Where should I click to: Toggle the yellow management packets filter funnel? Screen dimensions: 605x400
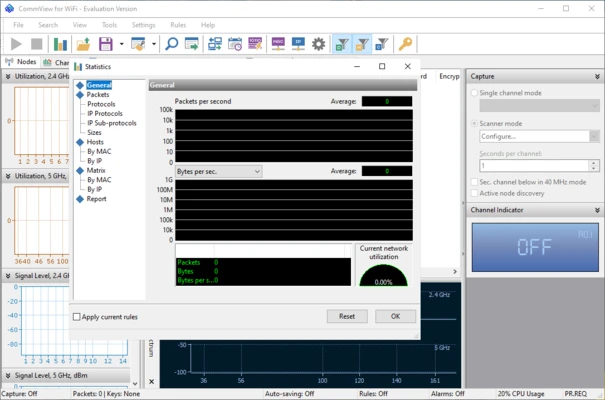tap(362, 44)
